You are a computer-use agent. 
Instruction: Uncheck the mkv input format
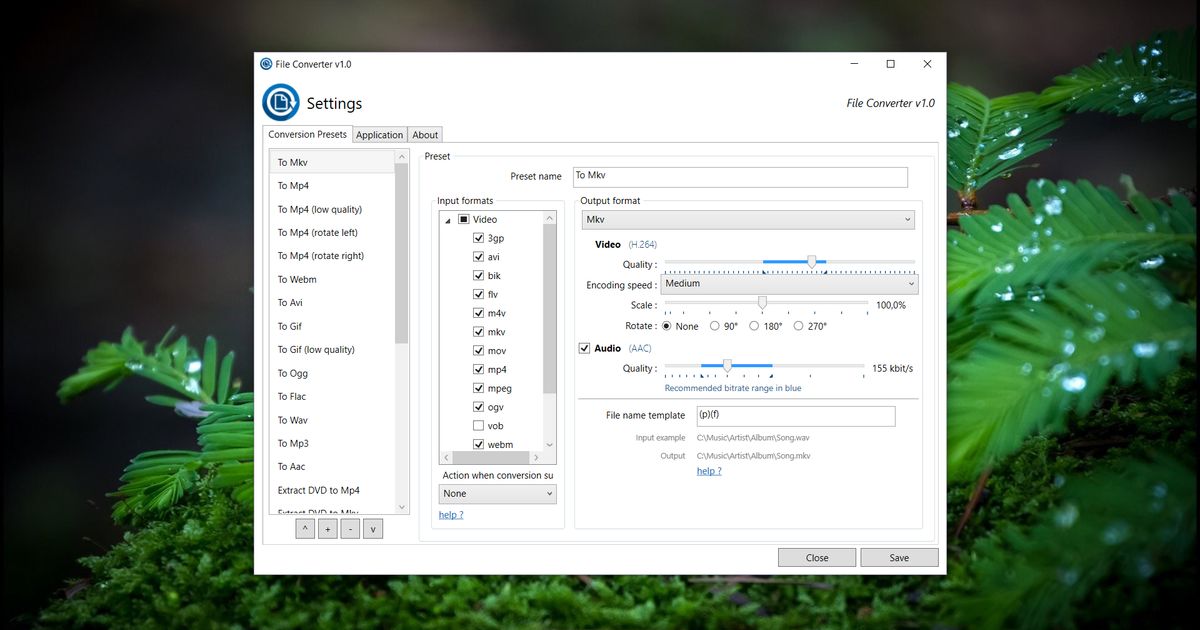coord(479,331)
